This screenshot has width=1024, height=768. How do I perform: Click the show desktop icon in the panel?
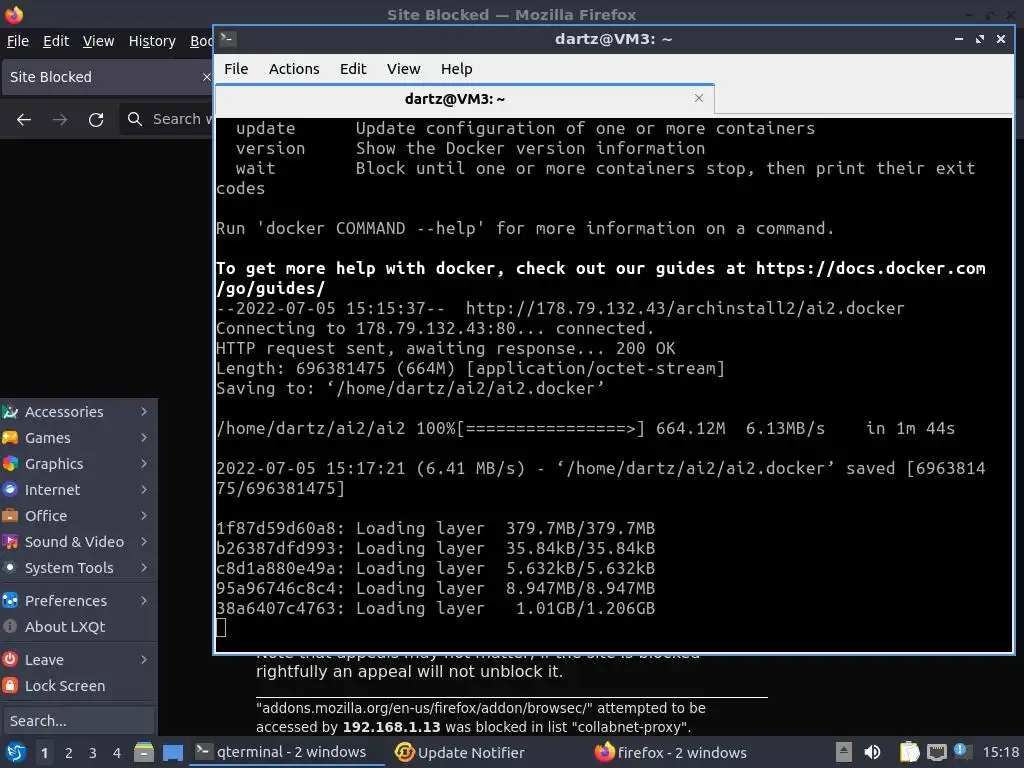(x=173, y=753)
